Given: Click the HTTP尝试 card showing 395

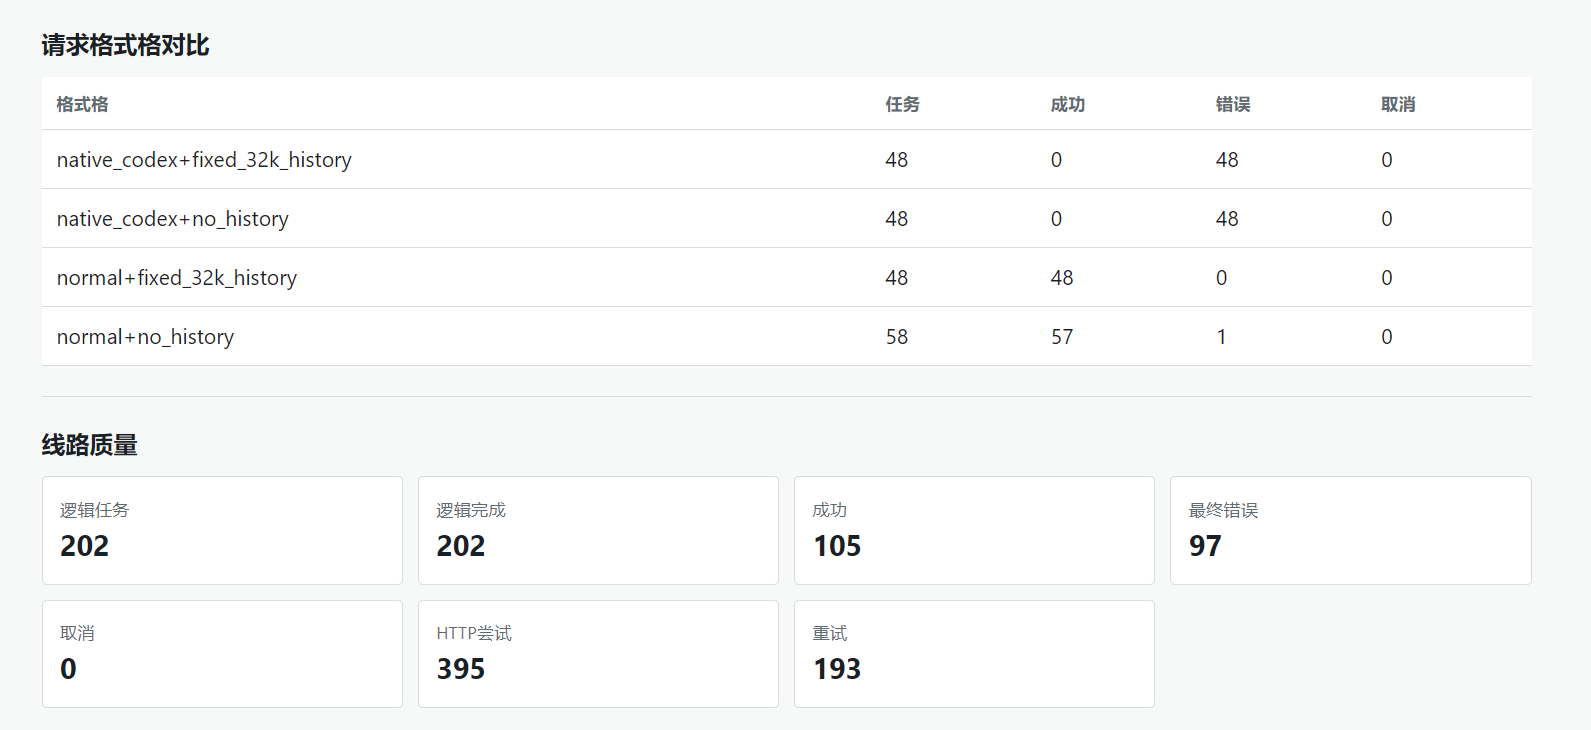Looking at the screenshot, I should (x=598, y=654).
